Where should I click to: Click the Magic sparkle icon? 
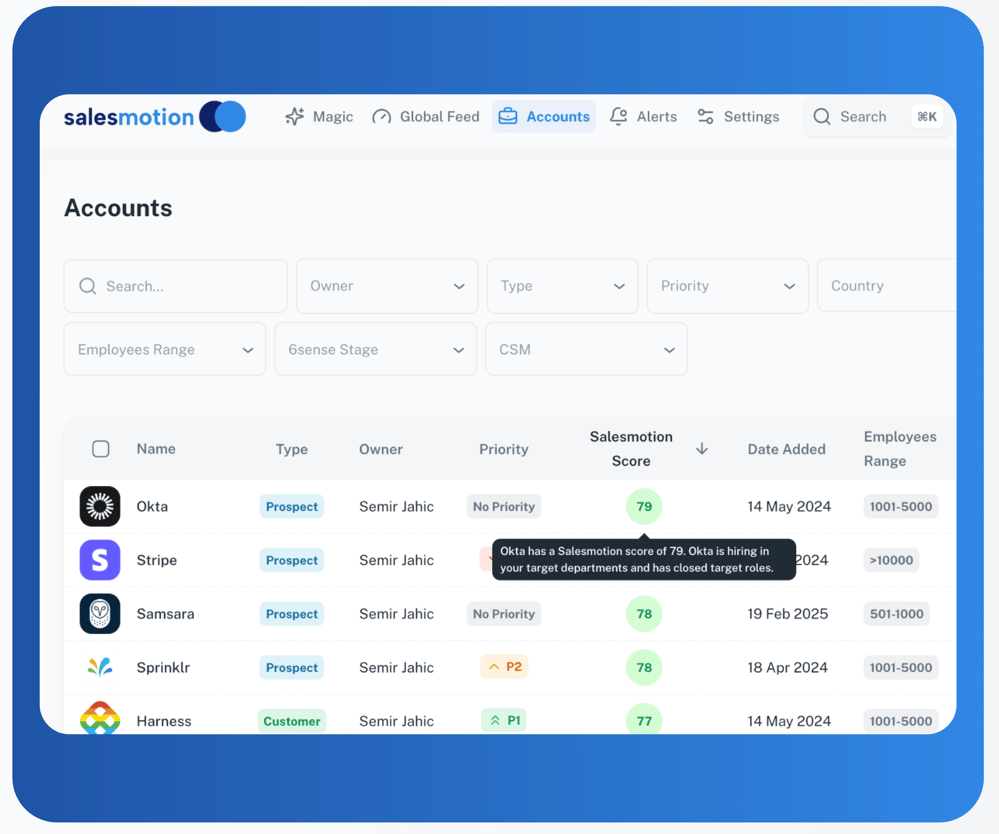coord(295,117)
